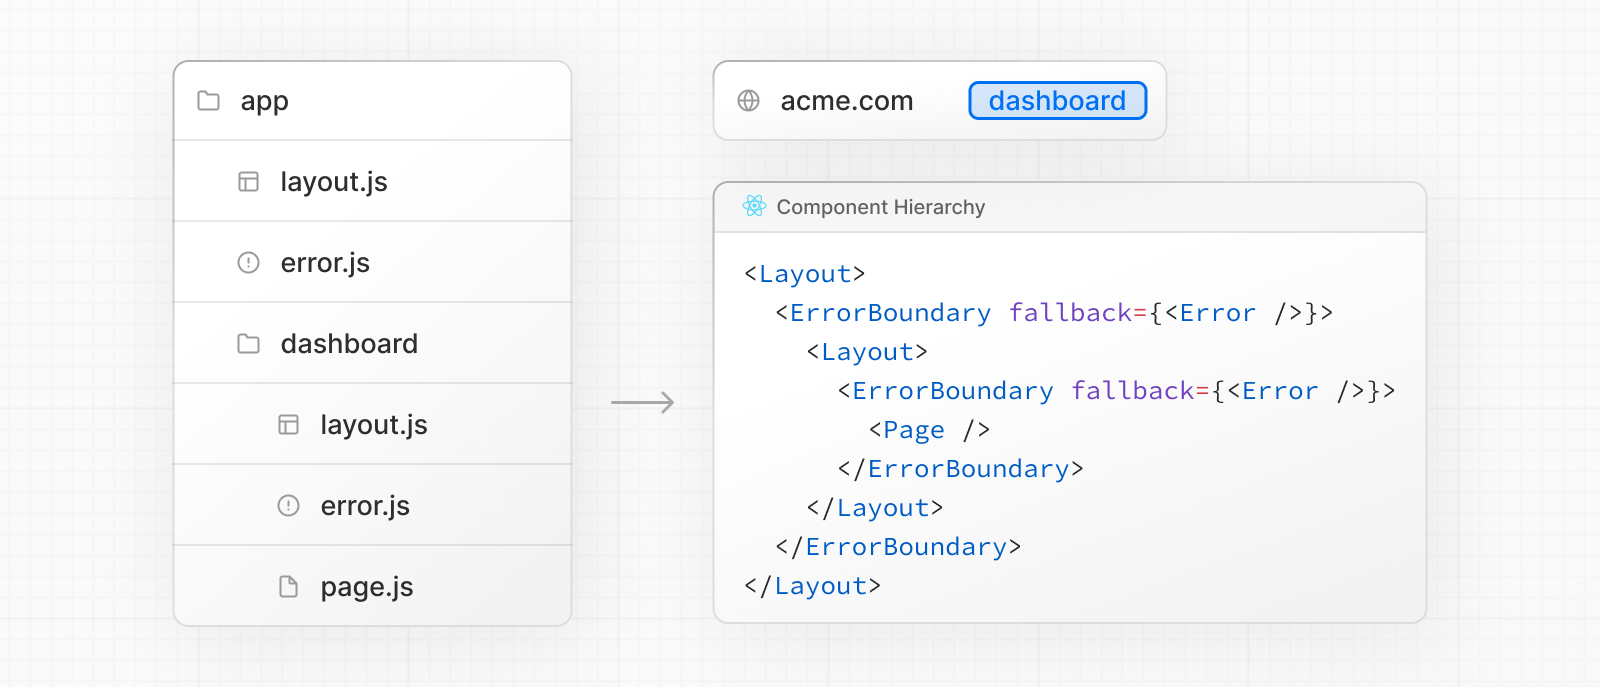Select the app root folder name
This screenshot has height=687, width=1600.
pyautogui.click(x=264, y=101)
